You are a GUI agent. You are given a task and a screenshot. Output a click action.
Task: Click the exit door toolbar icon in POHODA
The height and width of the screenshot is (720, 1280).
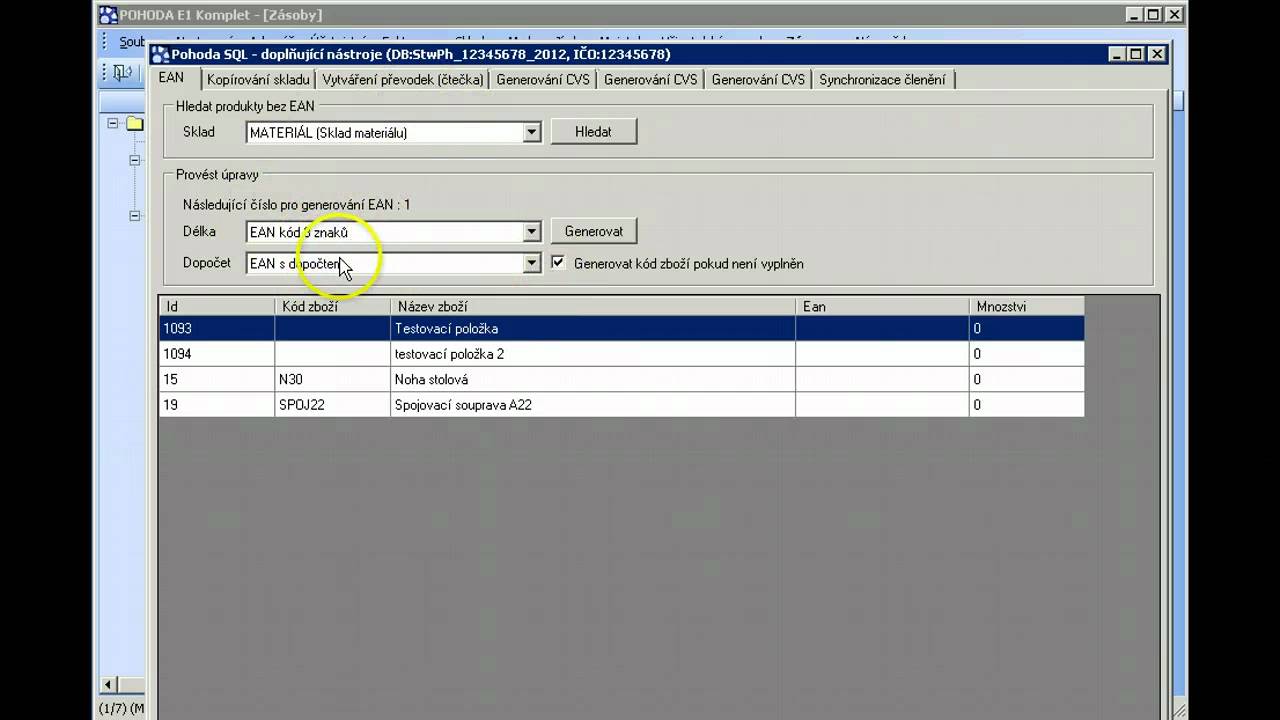pyautogui.click(x=123, y=72)
